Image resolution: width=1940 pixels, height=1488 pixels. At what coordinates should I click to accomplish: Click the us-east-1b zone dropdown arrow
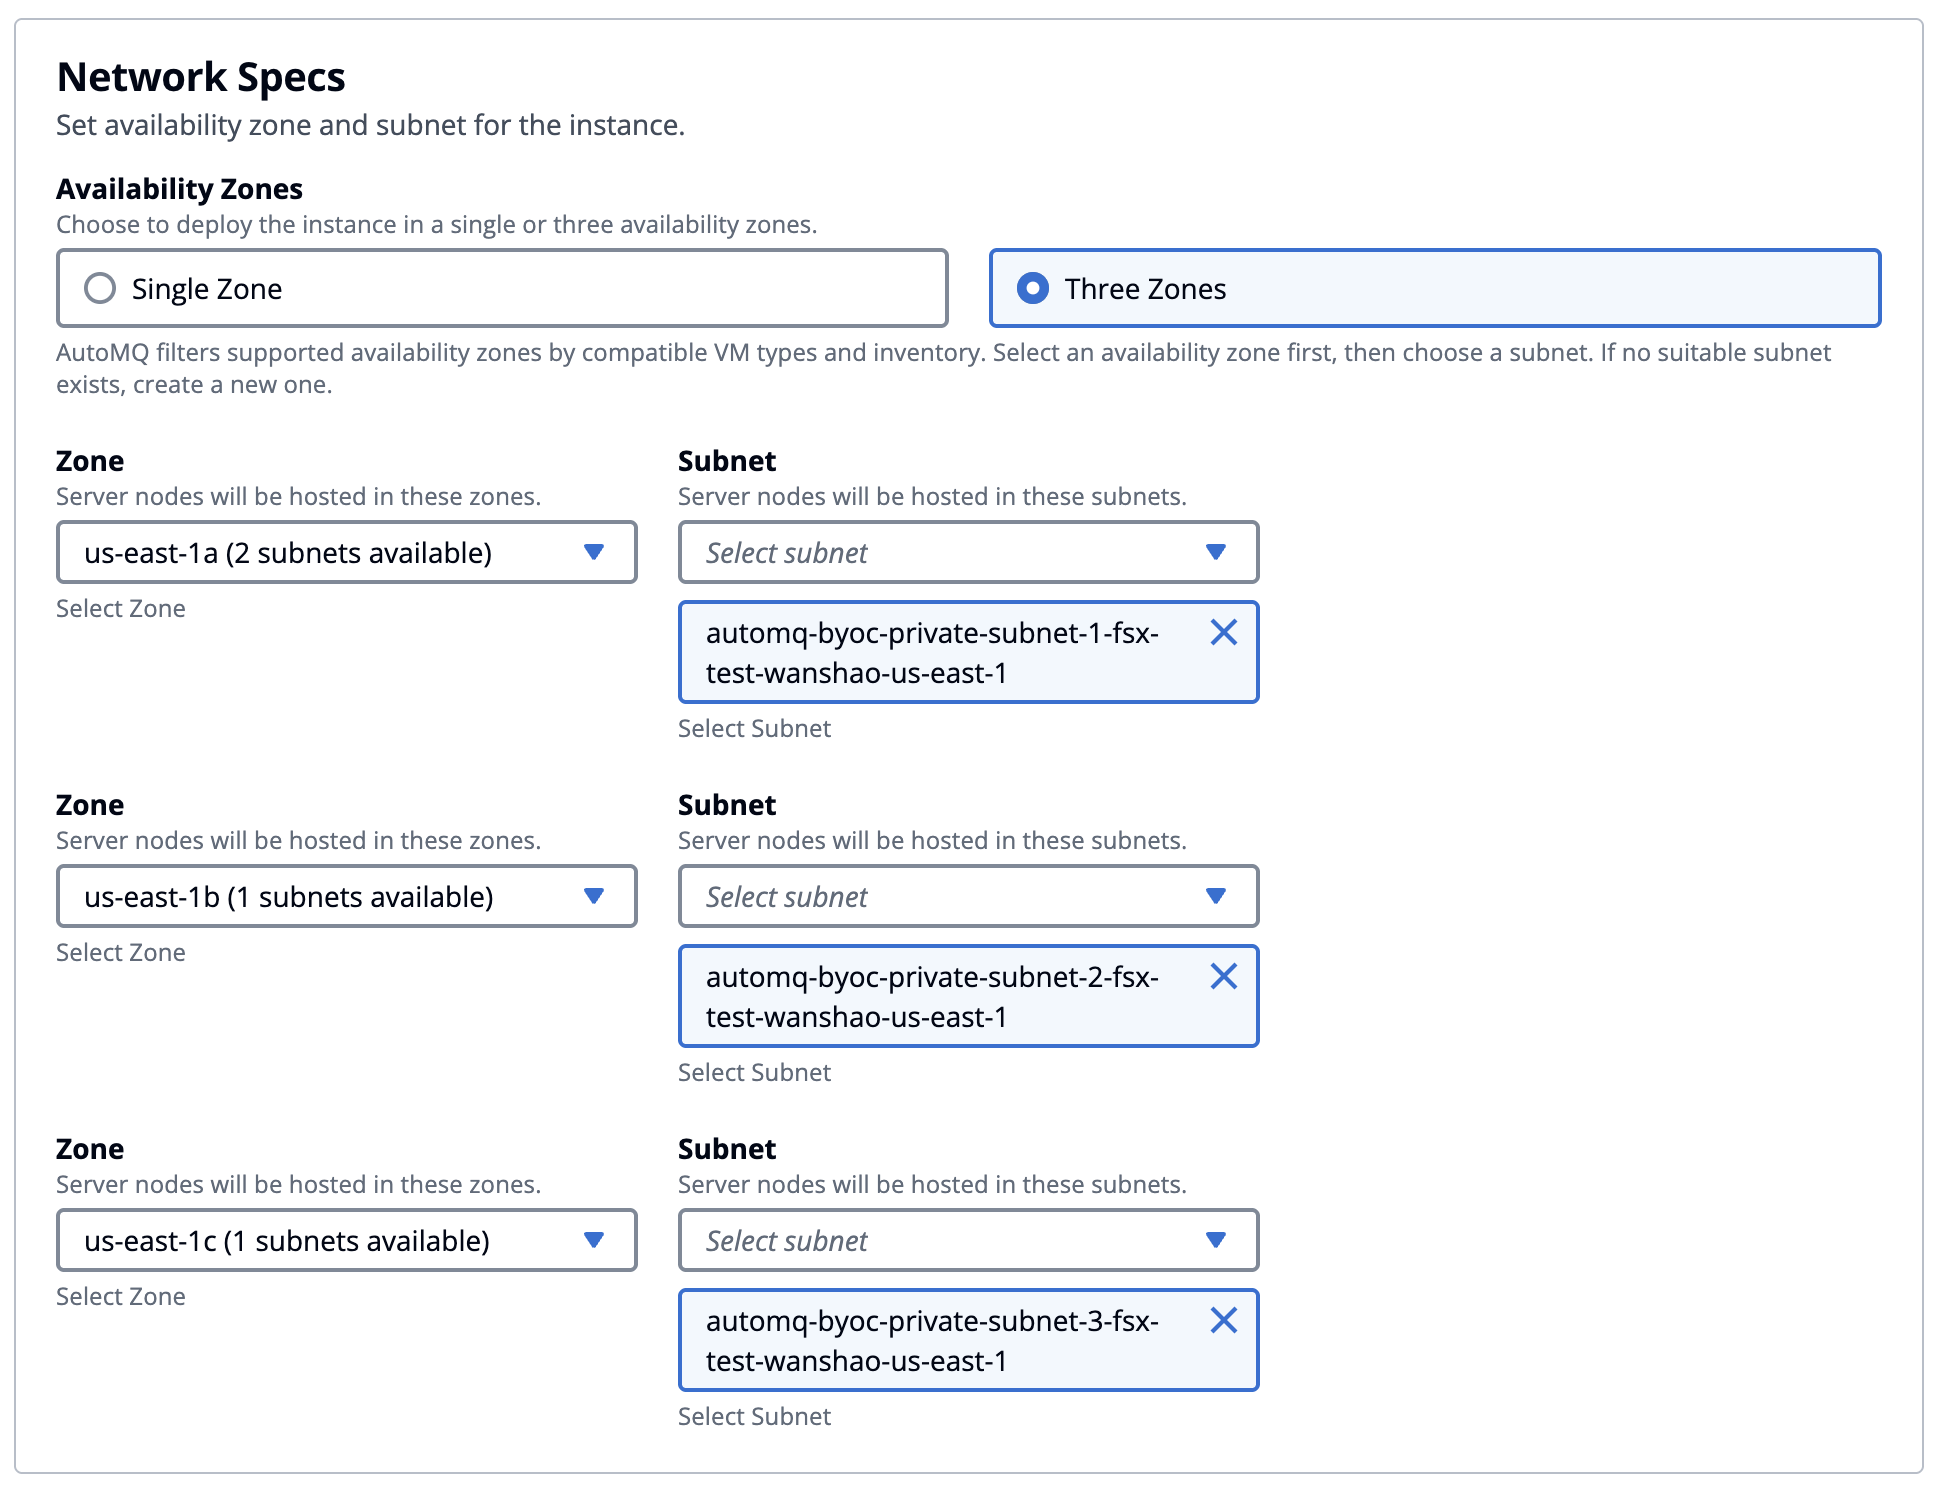pos(594,896)
